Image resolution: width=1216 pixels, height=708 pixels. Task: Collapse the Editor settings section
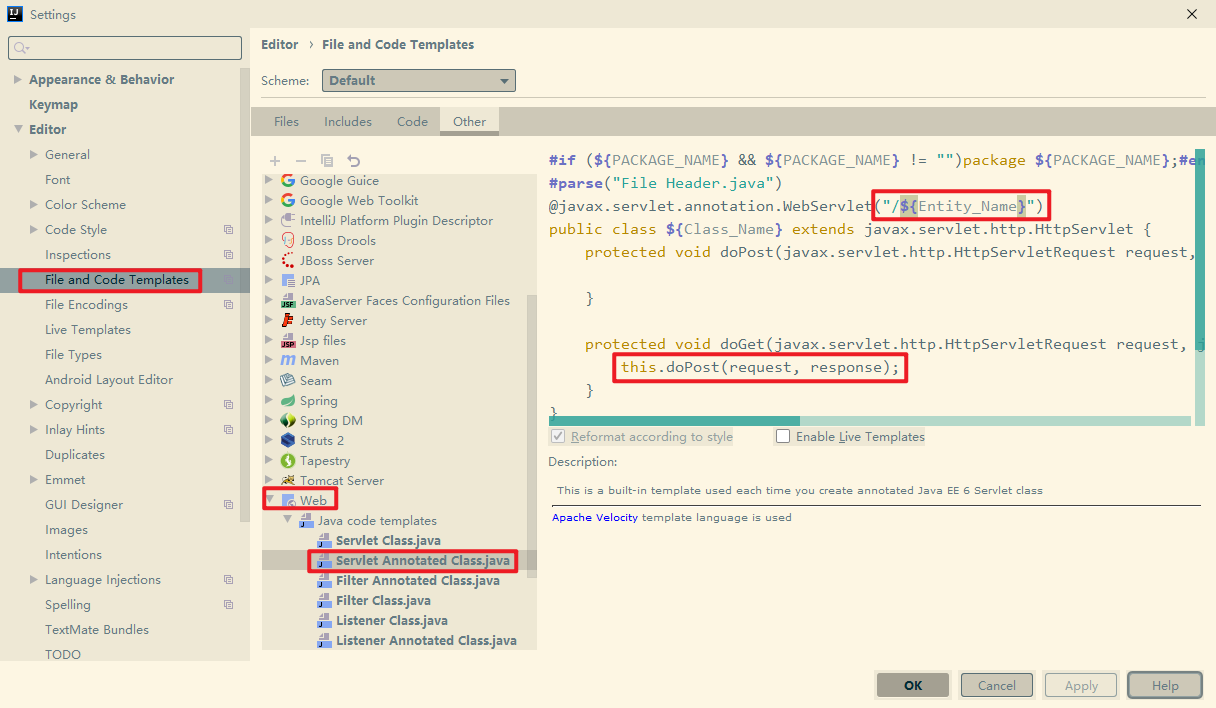tap(18, 130)
